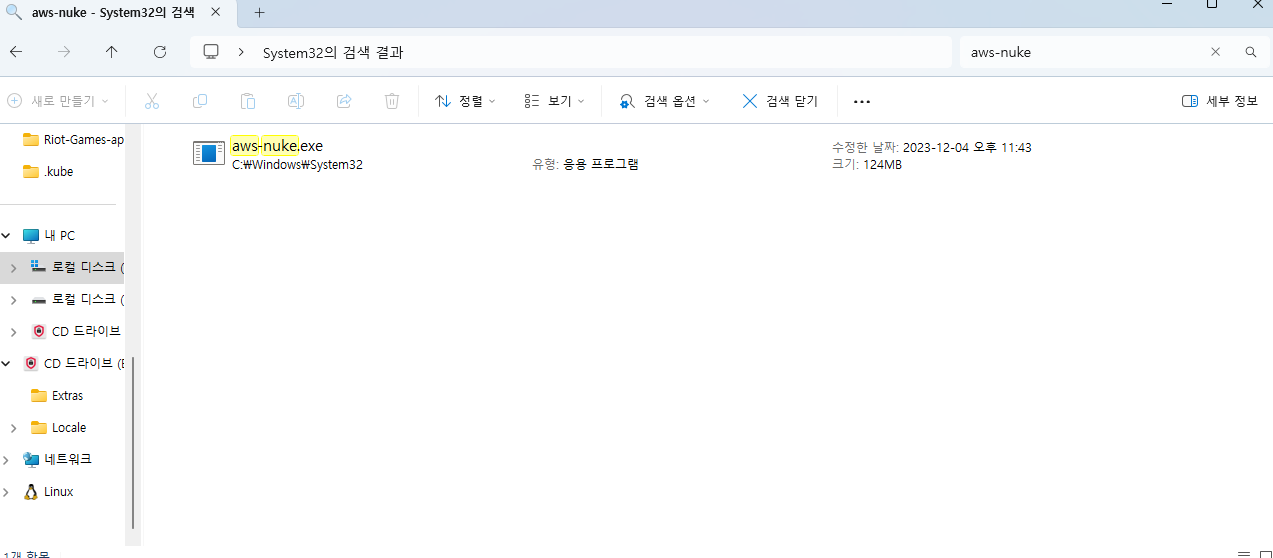Clear the aws-nuke search text
Screen dimensions: 1273x558
tap(1216, 52)
